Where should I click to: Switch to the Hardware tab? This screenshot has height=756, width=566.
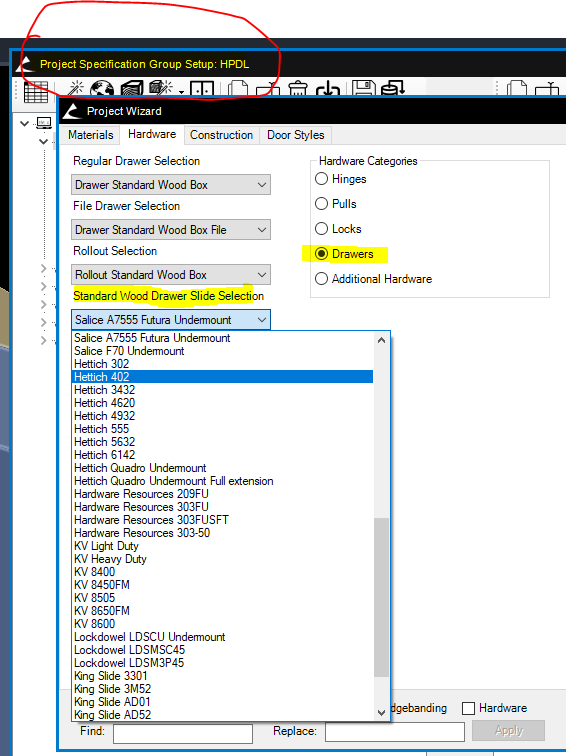click(x=152, y=134)
